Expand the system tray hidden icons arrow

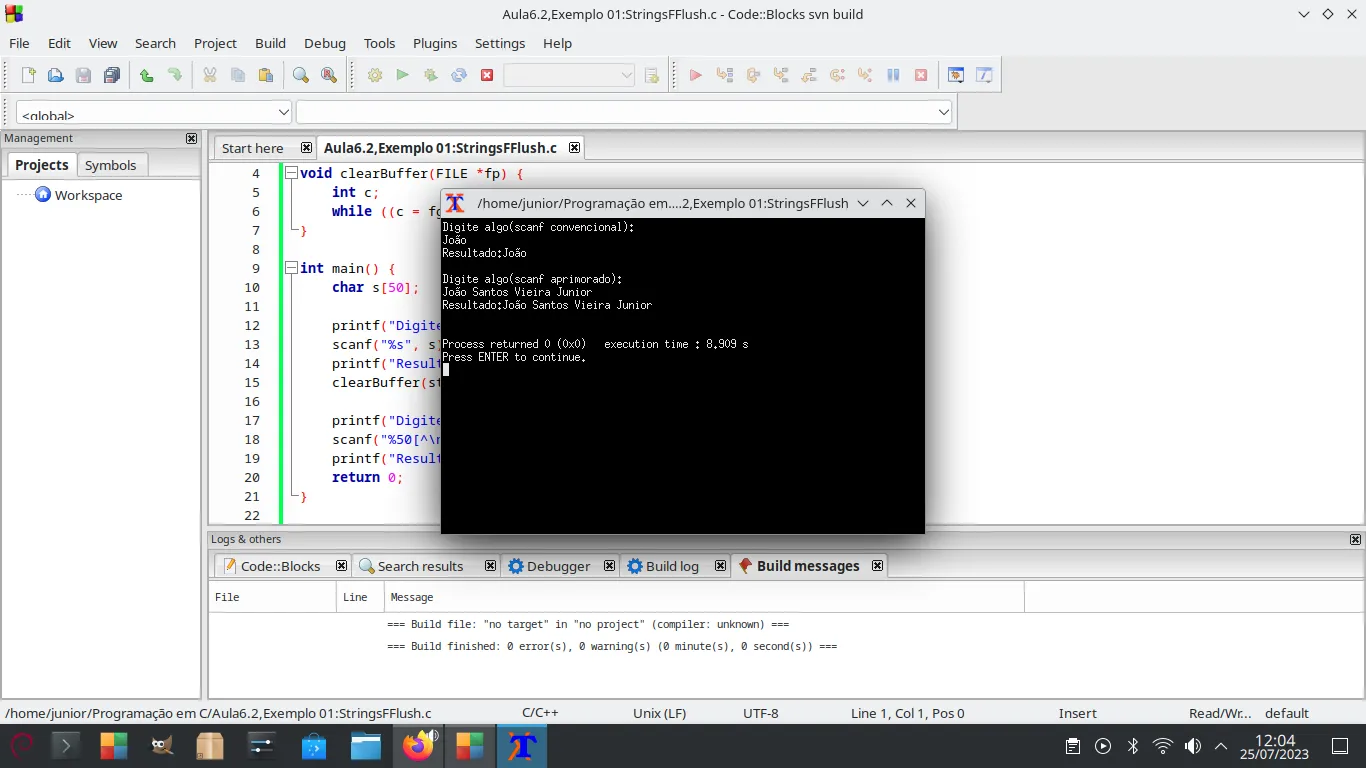point(1221,746)
